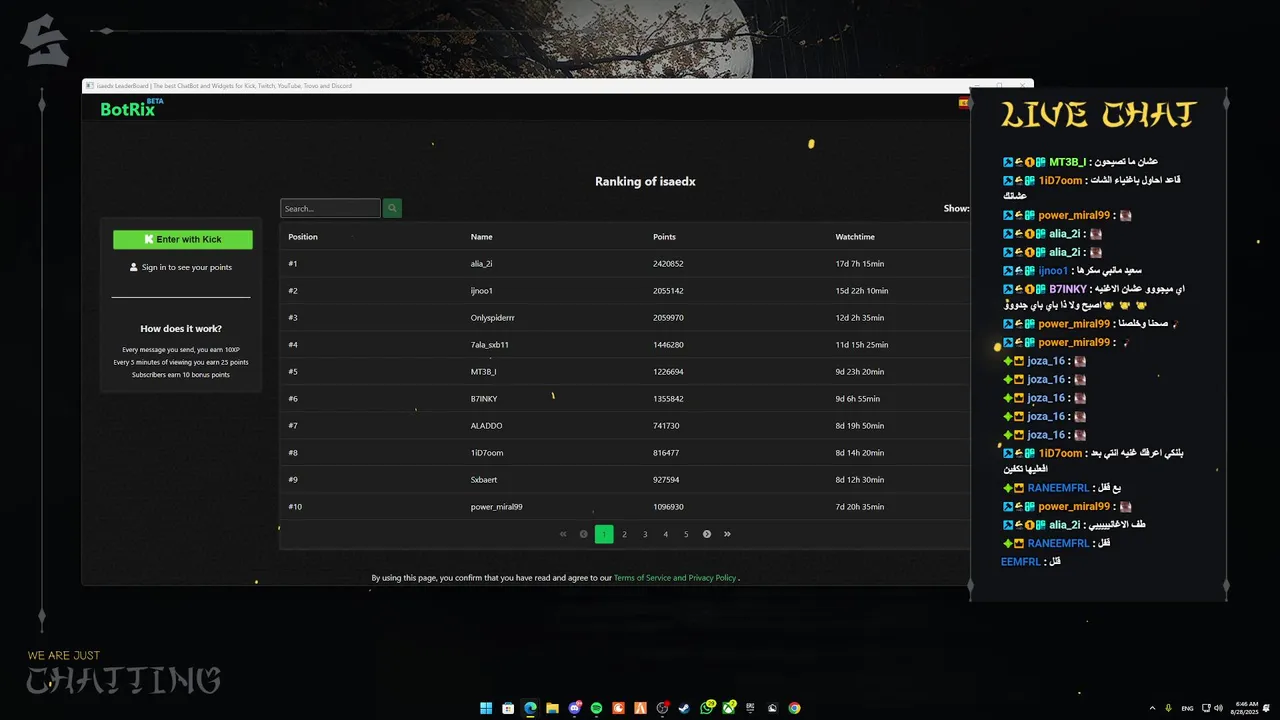Select name 1iD7oom in ranking table
The width and height of the screenshot is (1280, 720).
pos(487,453)
